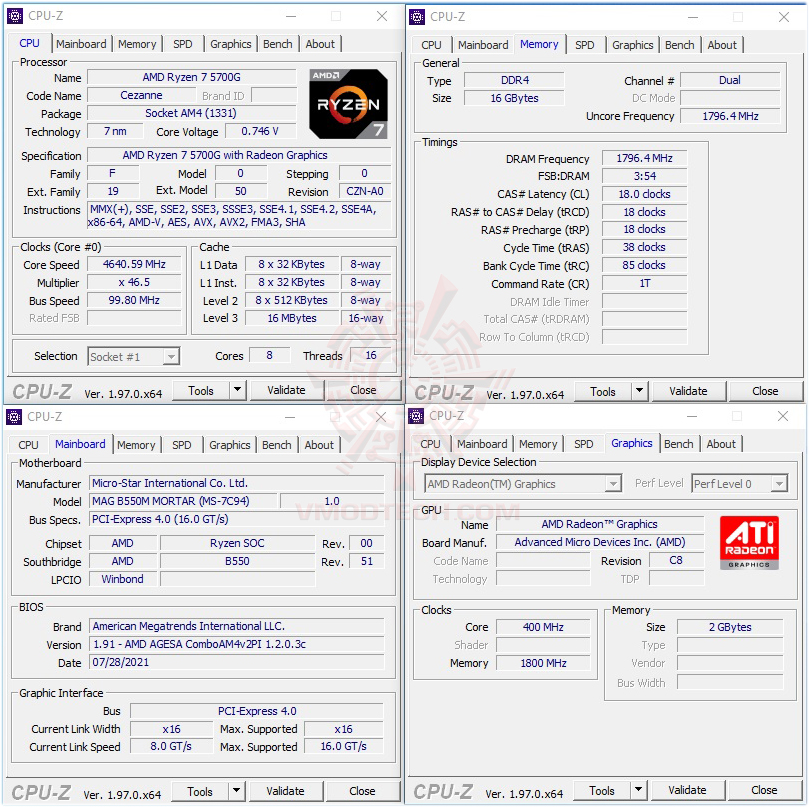Viewport: 809px width, 807px height.
Task: Switch to the SPD tab in the CPU window
Action: point(183,44)
